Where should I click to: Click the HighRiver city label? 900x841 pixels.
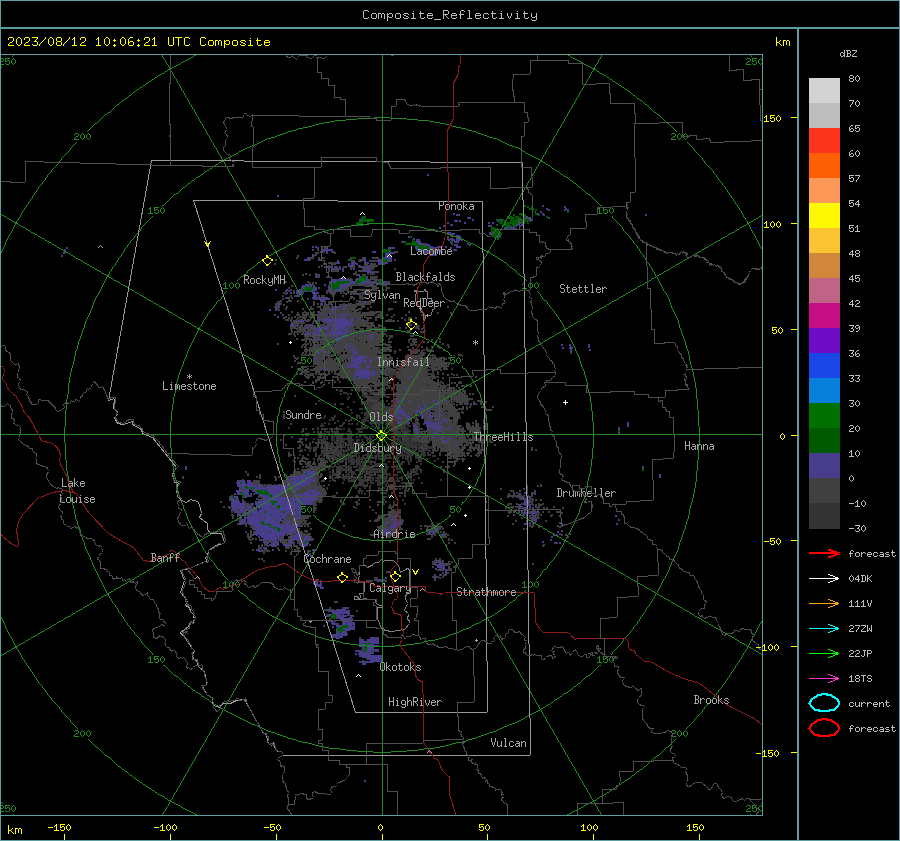[x=415, y=702]
